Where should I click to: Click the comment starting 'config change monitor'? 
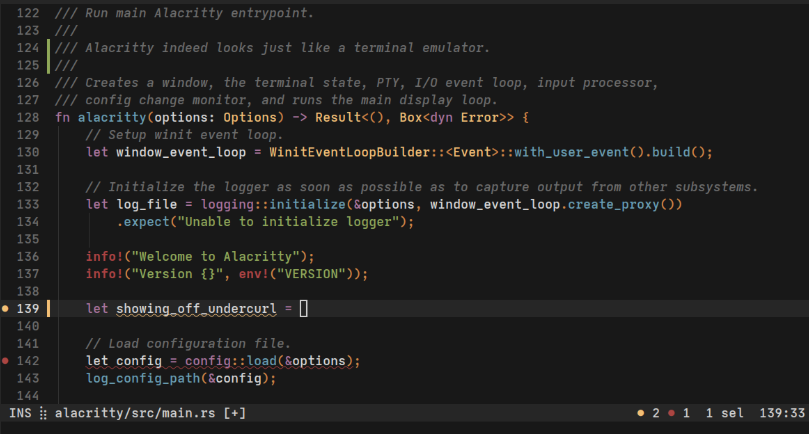coord(276,100)
